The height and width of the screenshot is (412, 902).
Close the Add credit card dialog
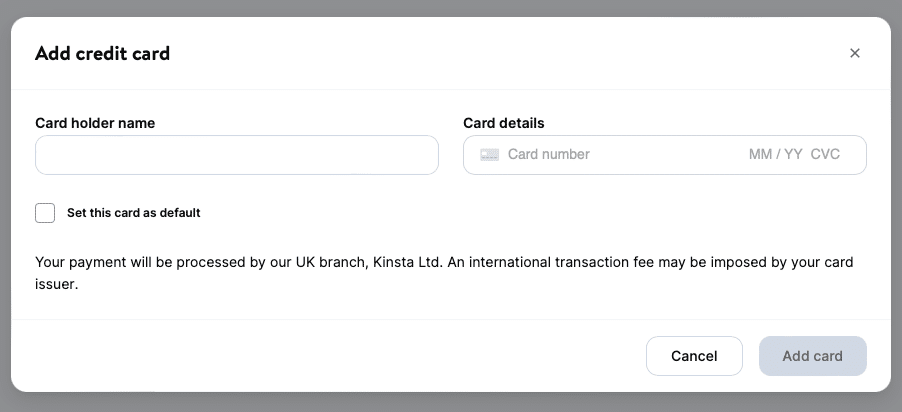855,53
